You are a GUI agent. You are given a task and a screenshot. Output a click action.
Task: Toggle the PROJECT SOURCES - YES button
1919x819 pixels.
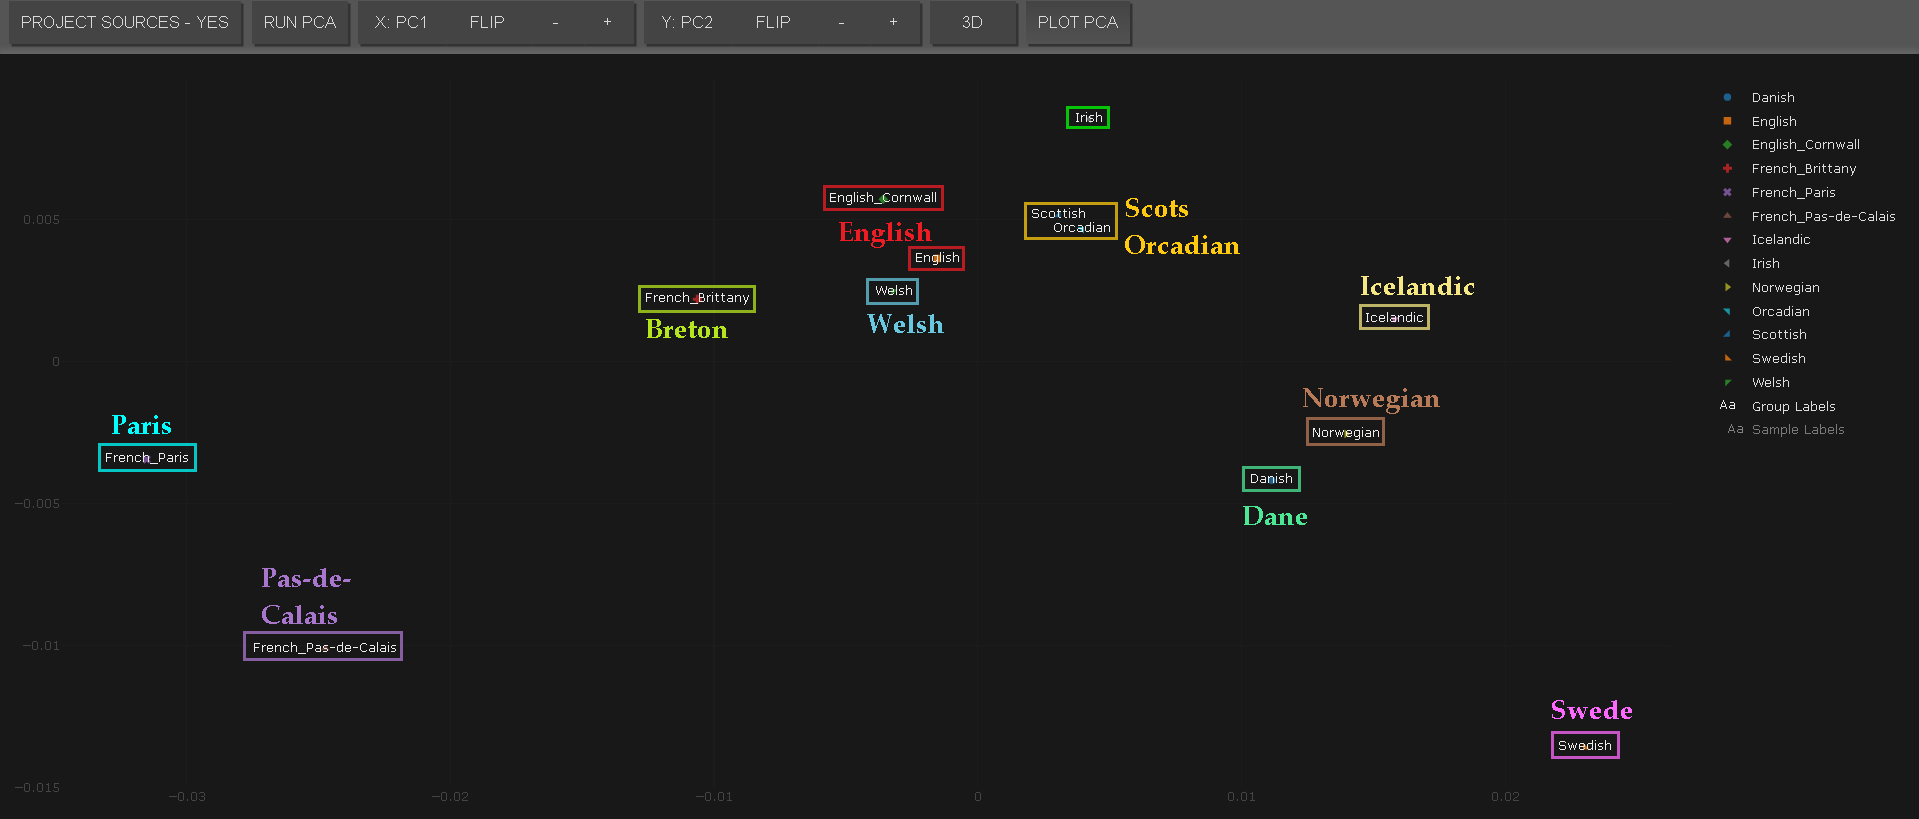(x=125, y=23)
